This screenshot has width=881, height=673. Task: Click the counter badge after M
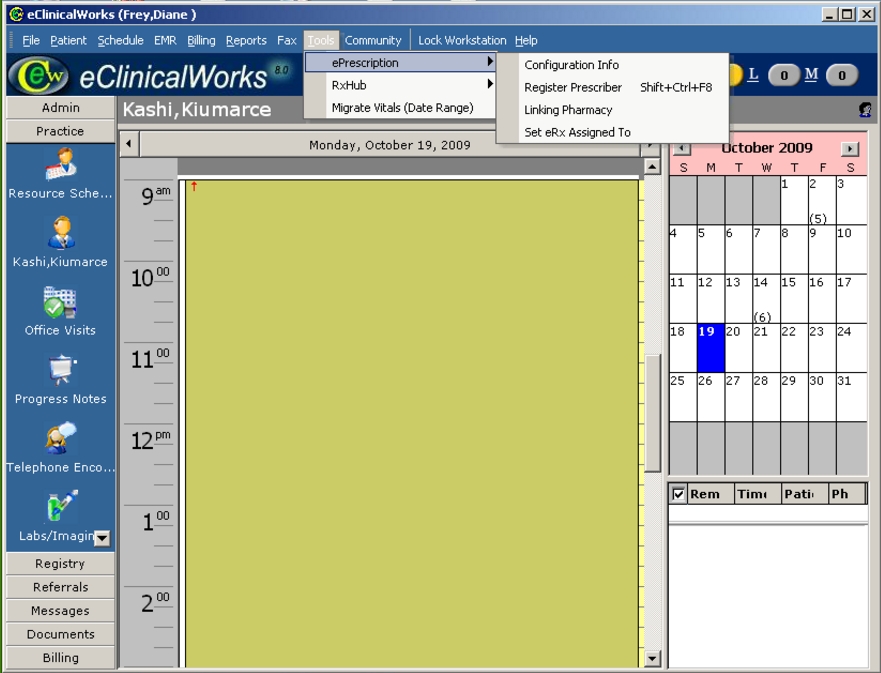coord(842,75)
